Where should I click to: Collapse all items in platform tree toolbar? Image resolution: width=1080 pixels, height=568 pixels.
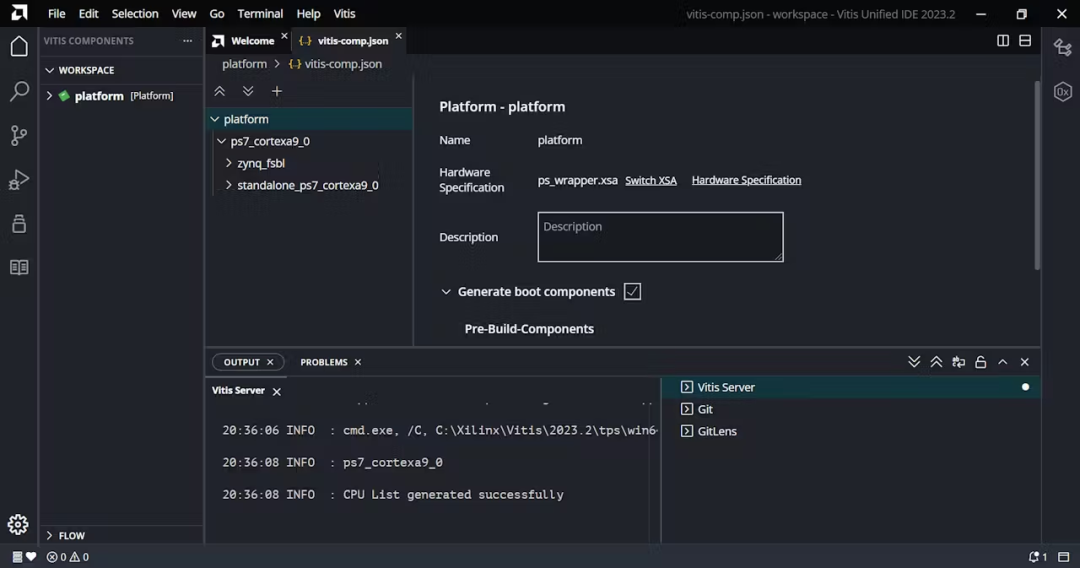point(220,91)
